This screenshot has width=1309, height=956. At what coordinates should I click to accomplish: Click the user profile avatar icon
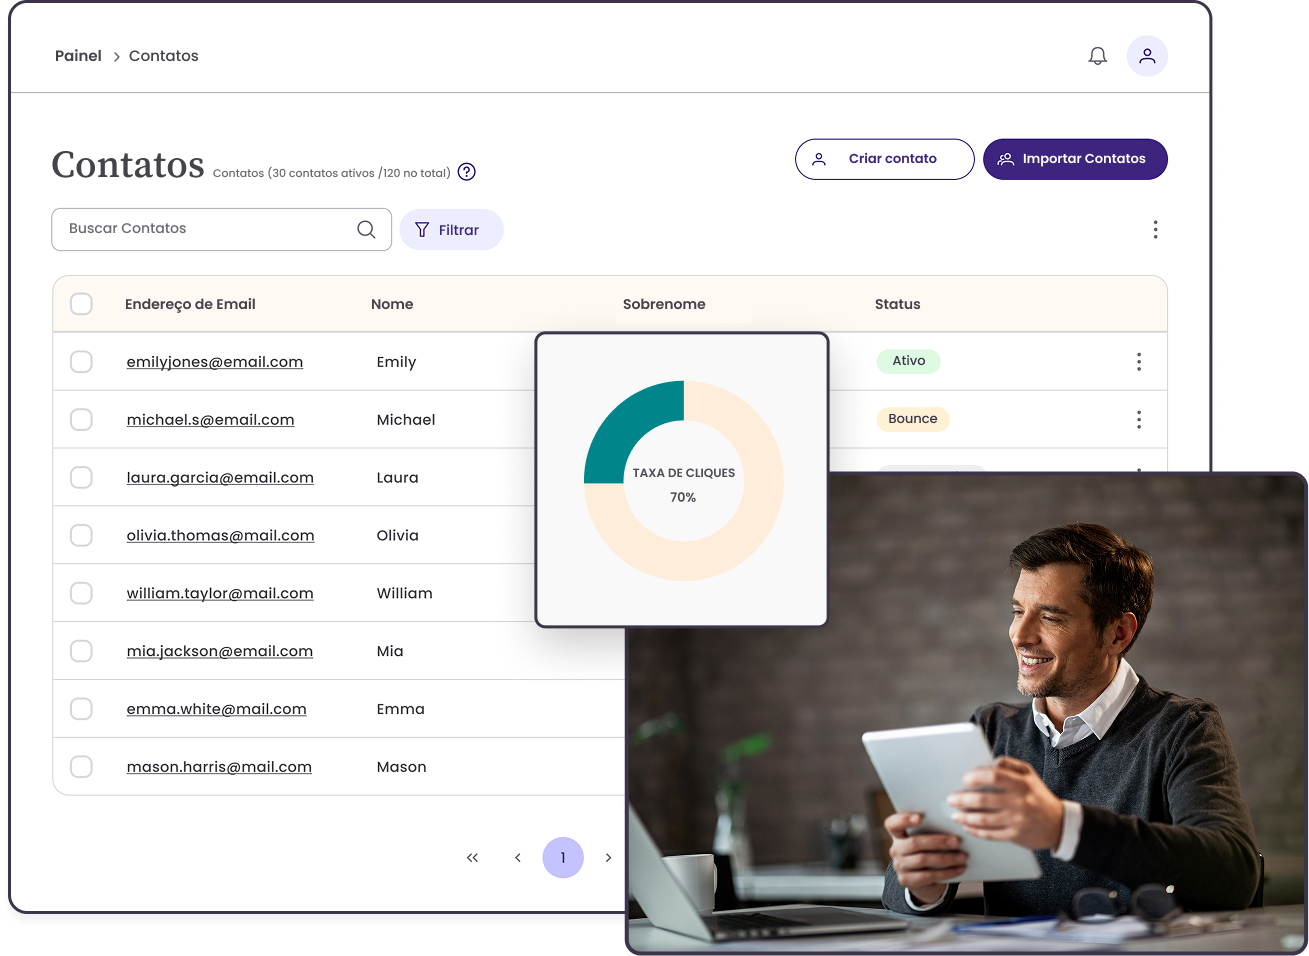pyautogui.click(x=1147, y=55)
